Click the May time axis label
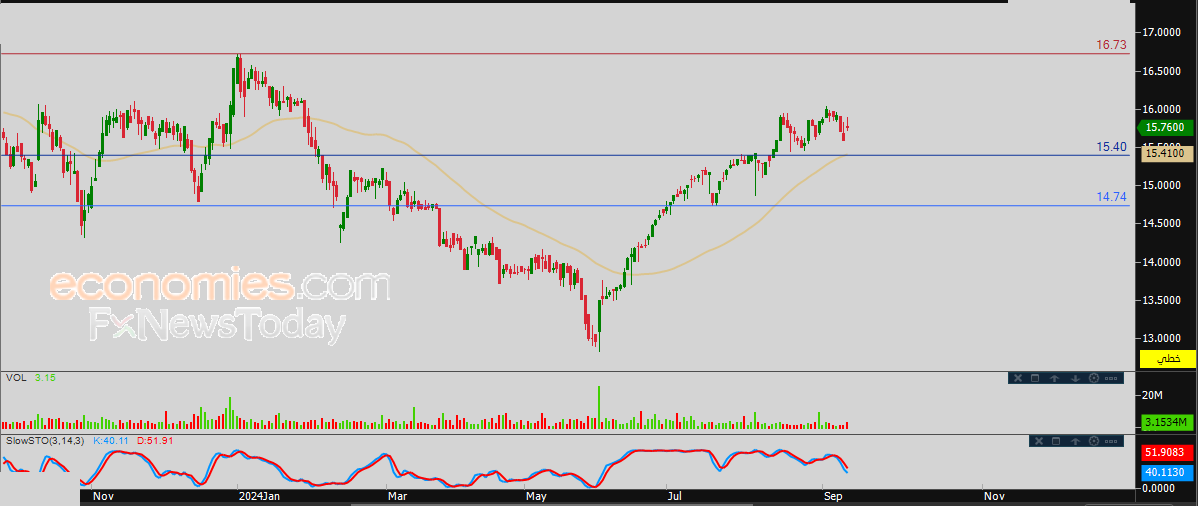 point(536,497)
